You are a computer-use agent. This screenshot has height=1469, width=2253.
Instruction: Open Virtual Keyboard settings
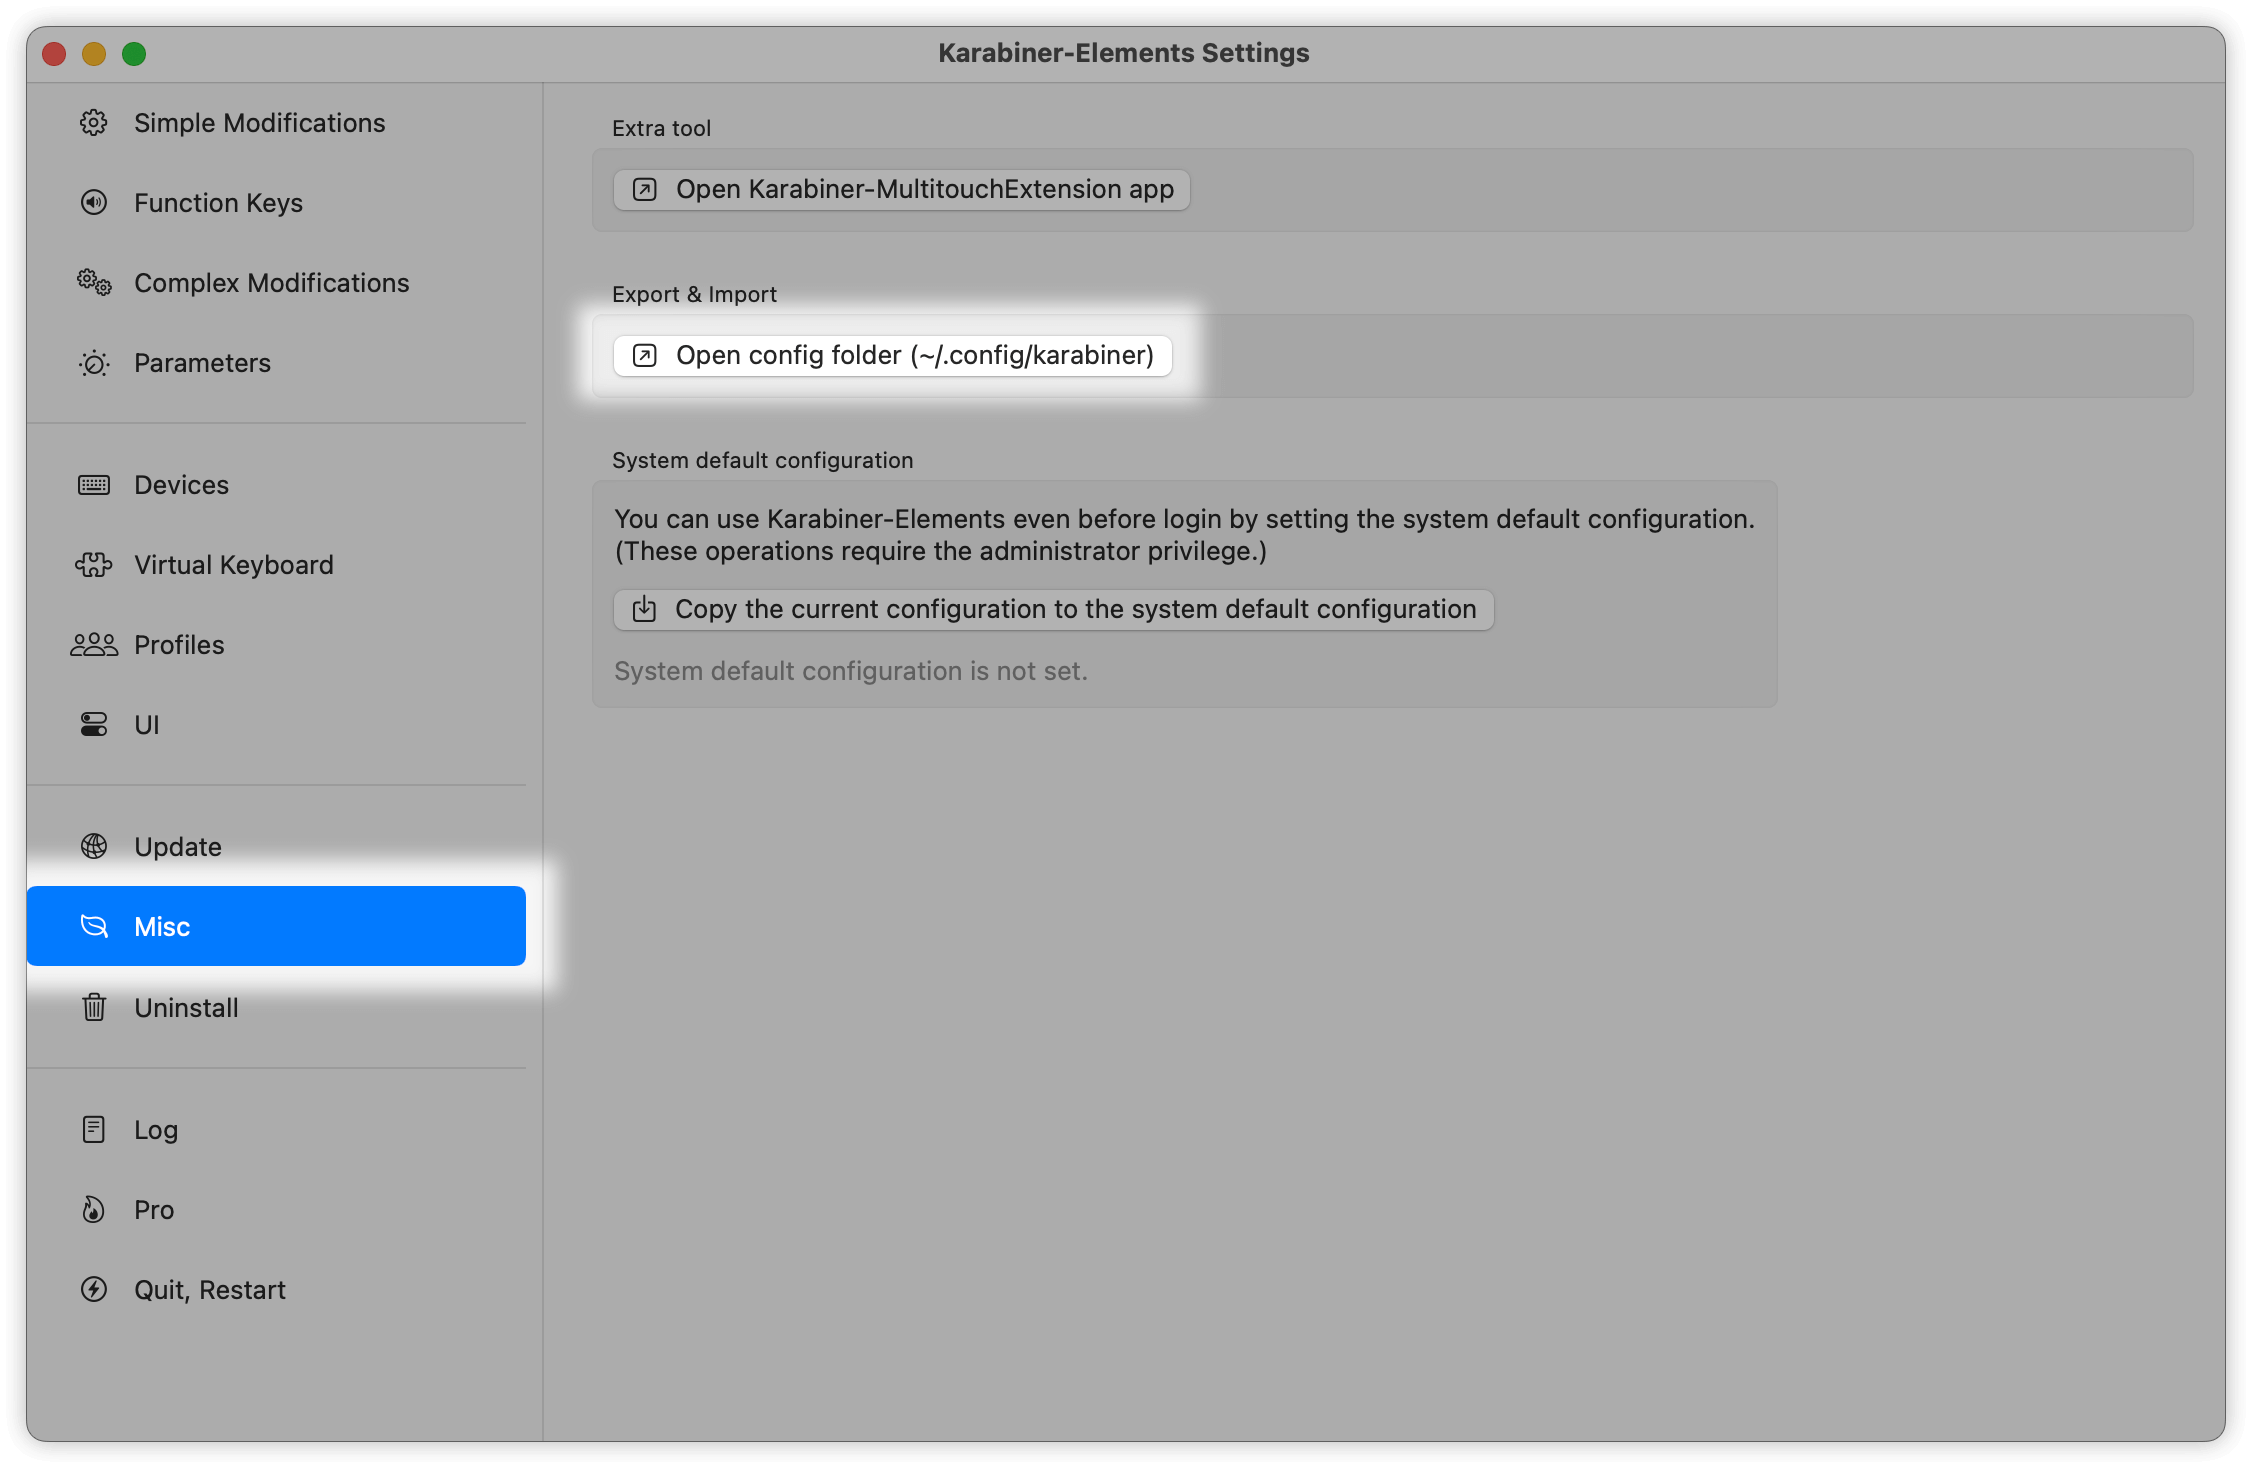coord(277,565)
